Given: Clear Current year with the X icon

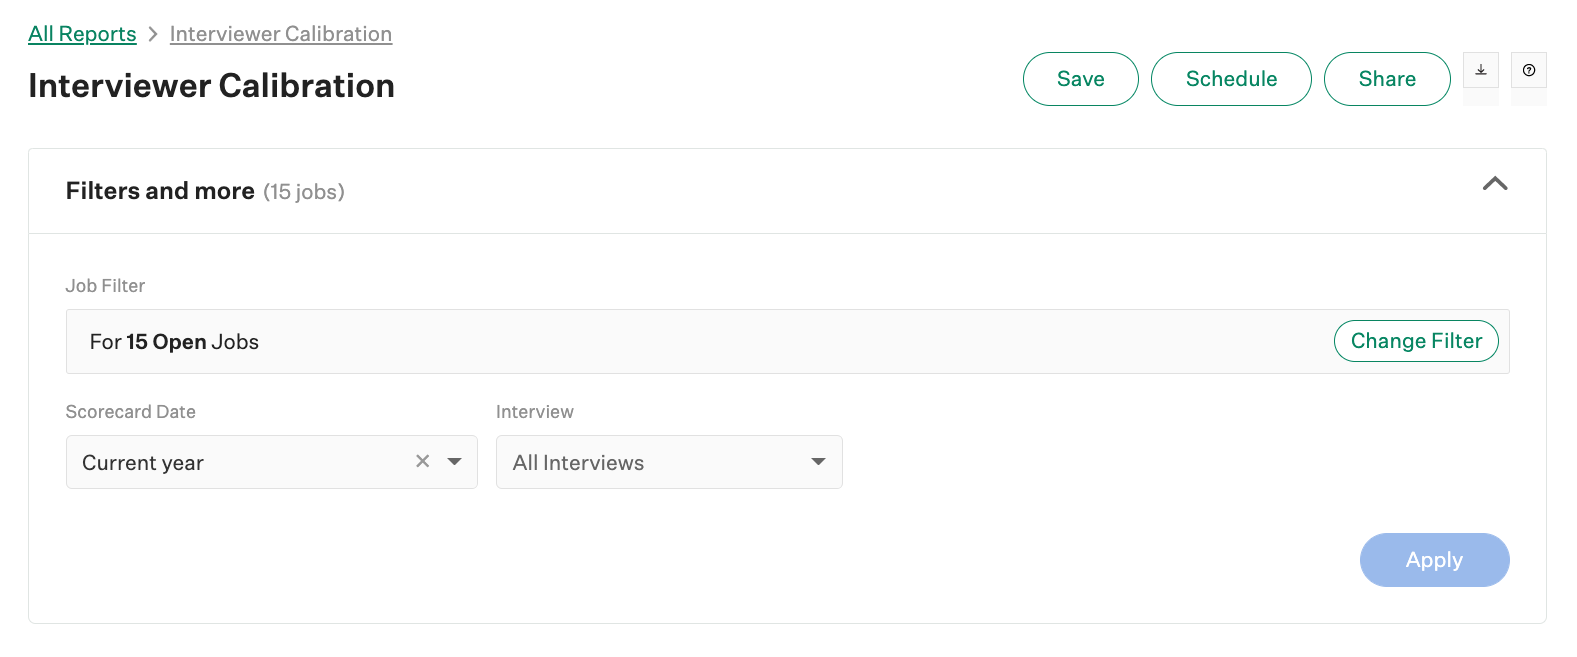Looking at the screenshot, I should pyautogui.click(x=422, y=461).
